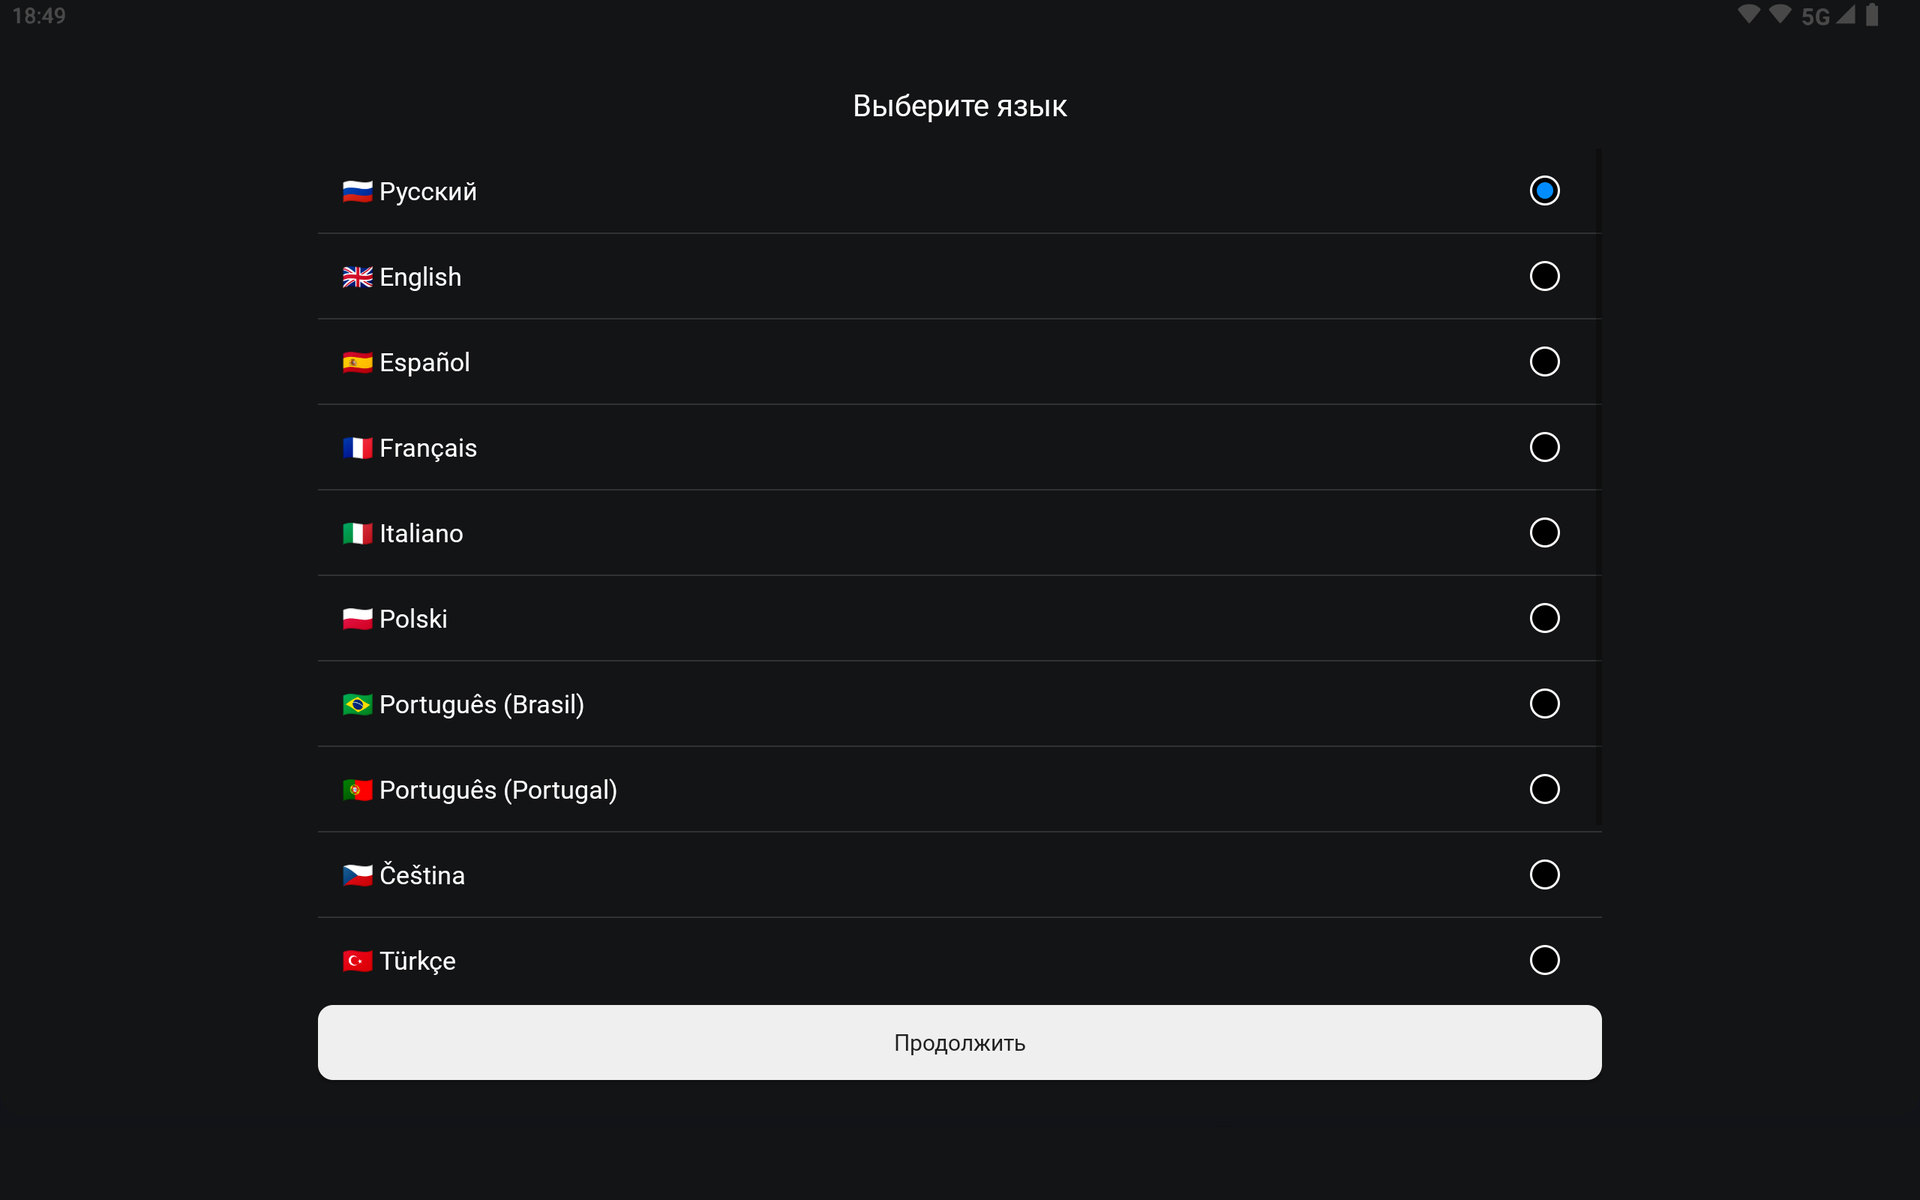The width and height of the screenshot is (1920, 1200).
Task: Tap the Brazilian flag icon
Action: [357, 705]
